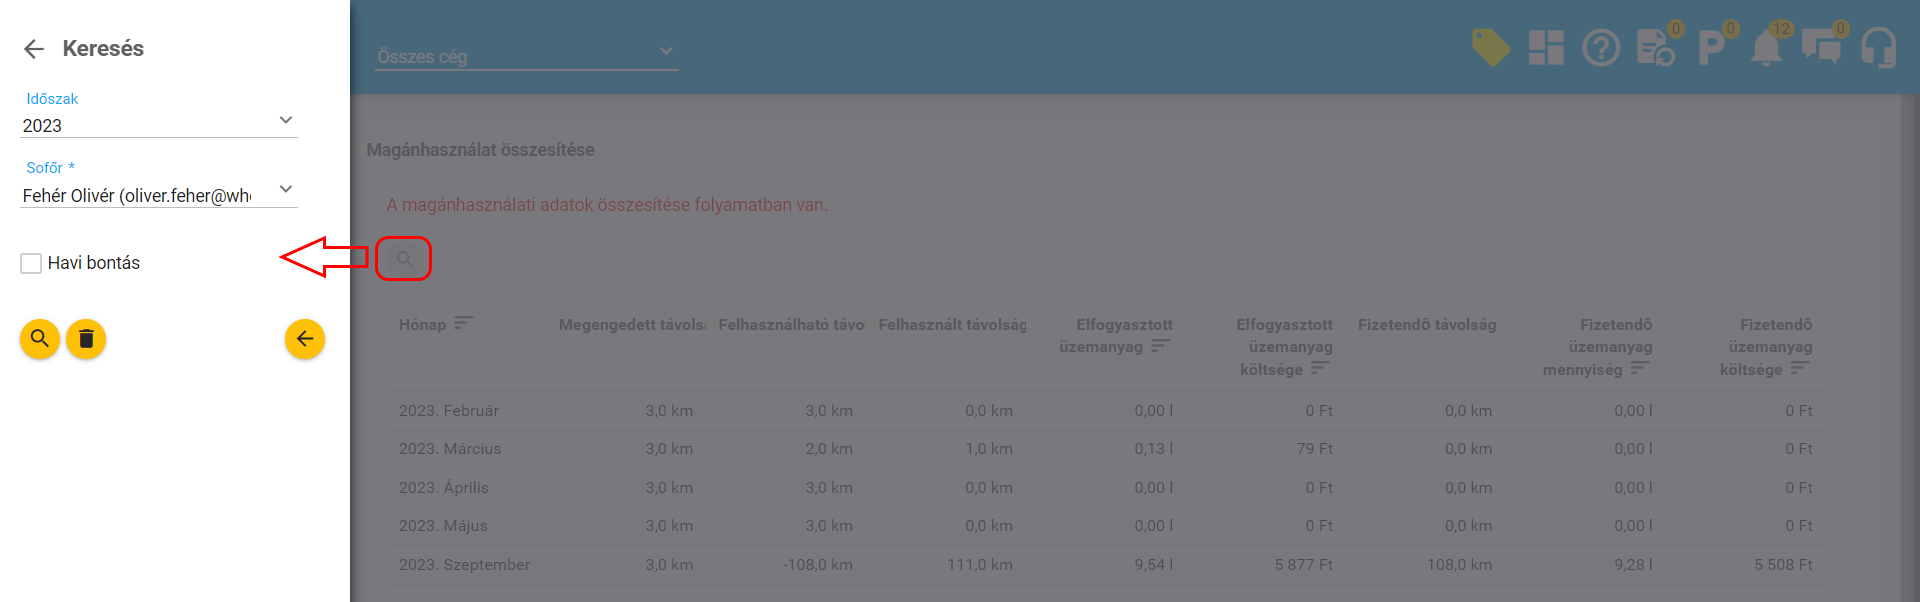Viewport: 1920px width, 602px height.
Task: Open the dashboard grid icon
Action: point(1546,47)
